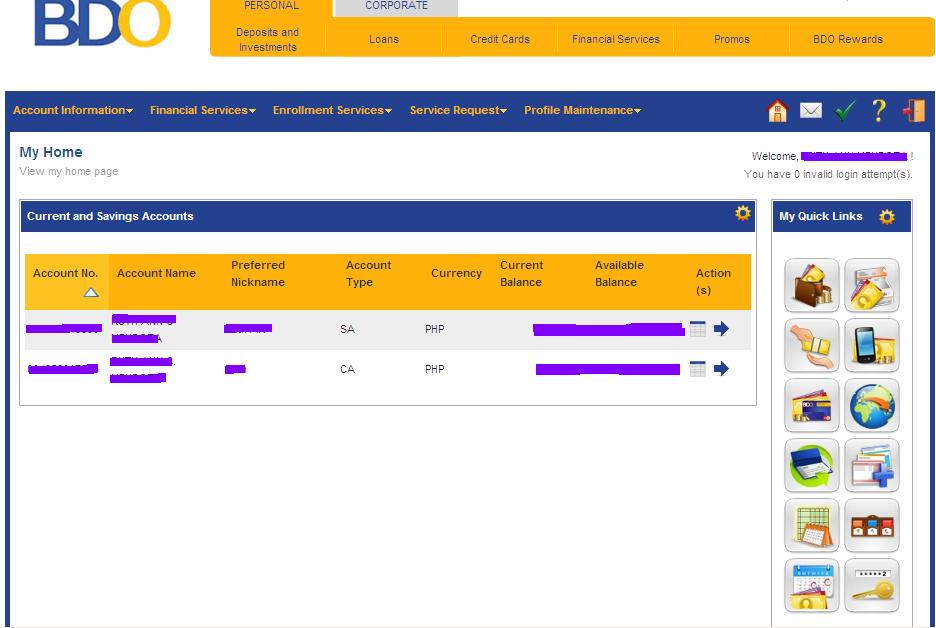
Task: Open the Credit Cards menu item
Action: click(500, 39)
